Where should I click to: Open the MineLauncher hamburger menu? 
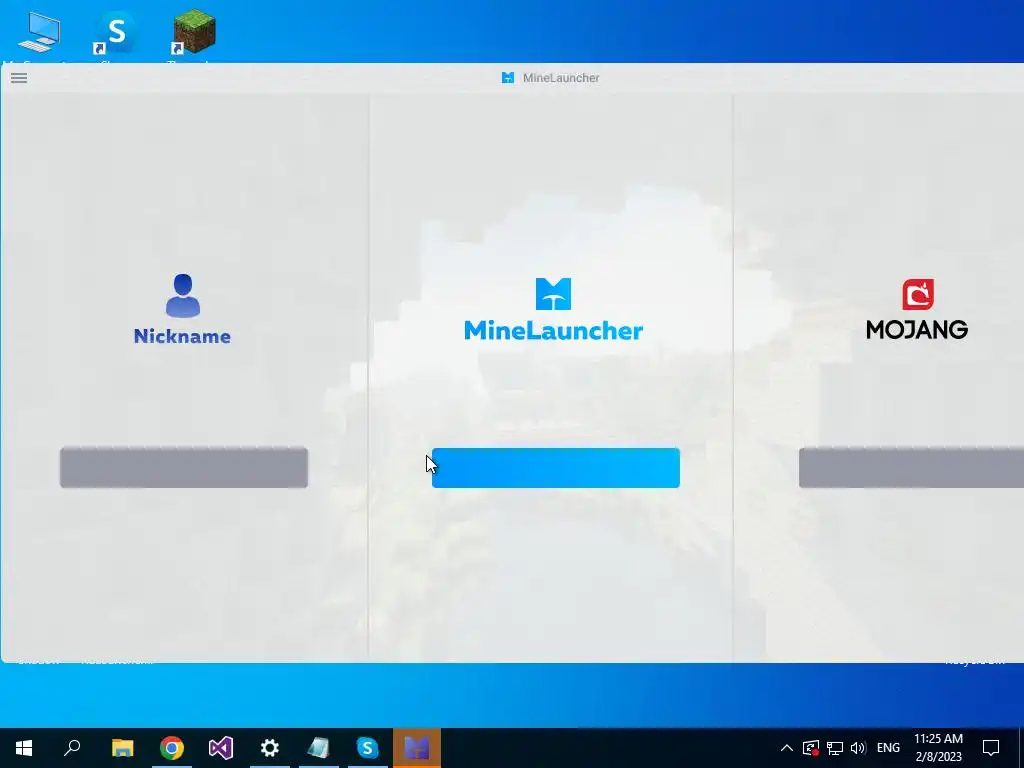[19, 78]
